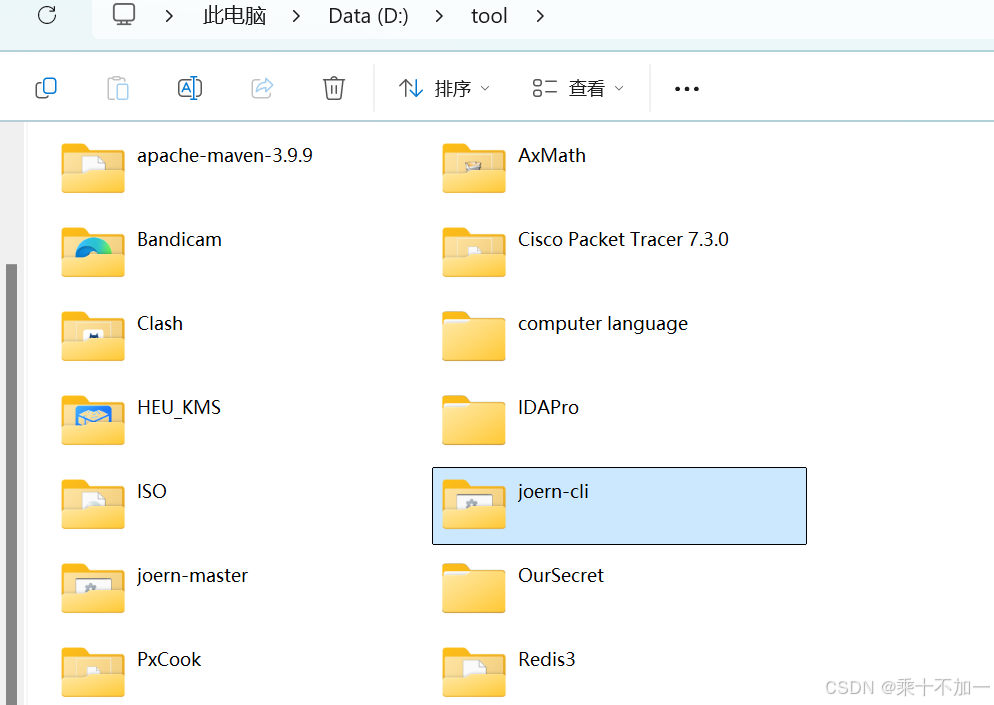This screenshot has width=994, height=705.
Task: Click the apache-maven-3.9.9 folder name
Action: pyautogui.click(x=224, y=156)
